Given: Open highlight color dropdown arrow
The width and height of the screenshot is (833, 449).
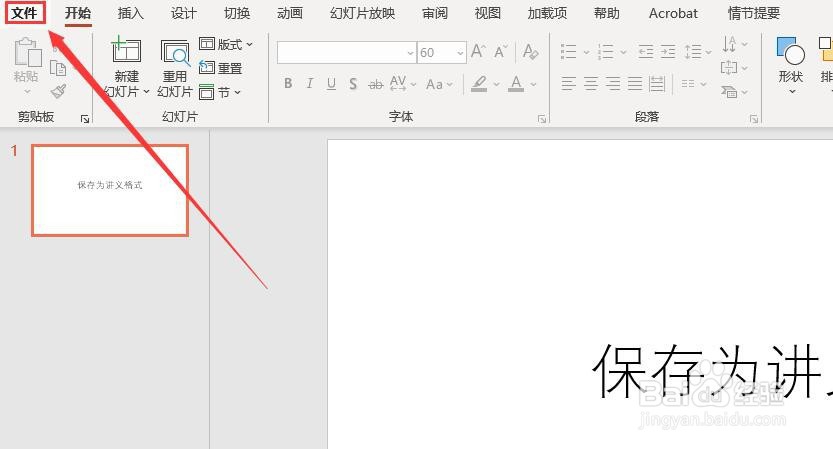Looking at the screenshot, I should [496, 84].
